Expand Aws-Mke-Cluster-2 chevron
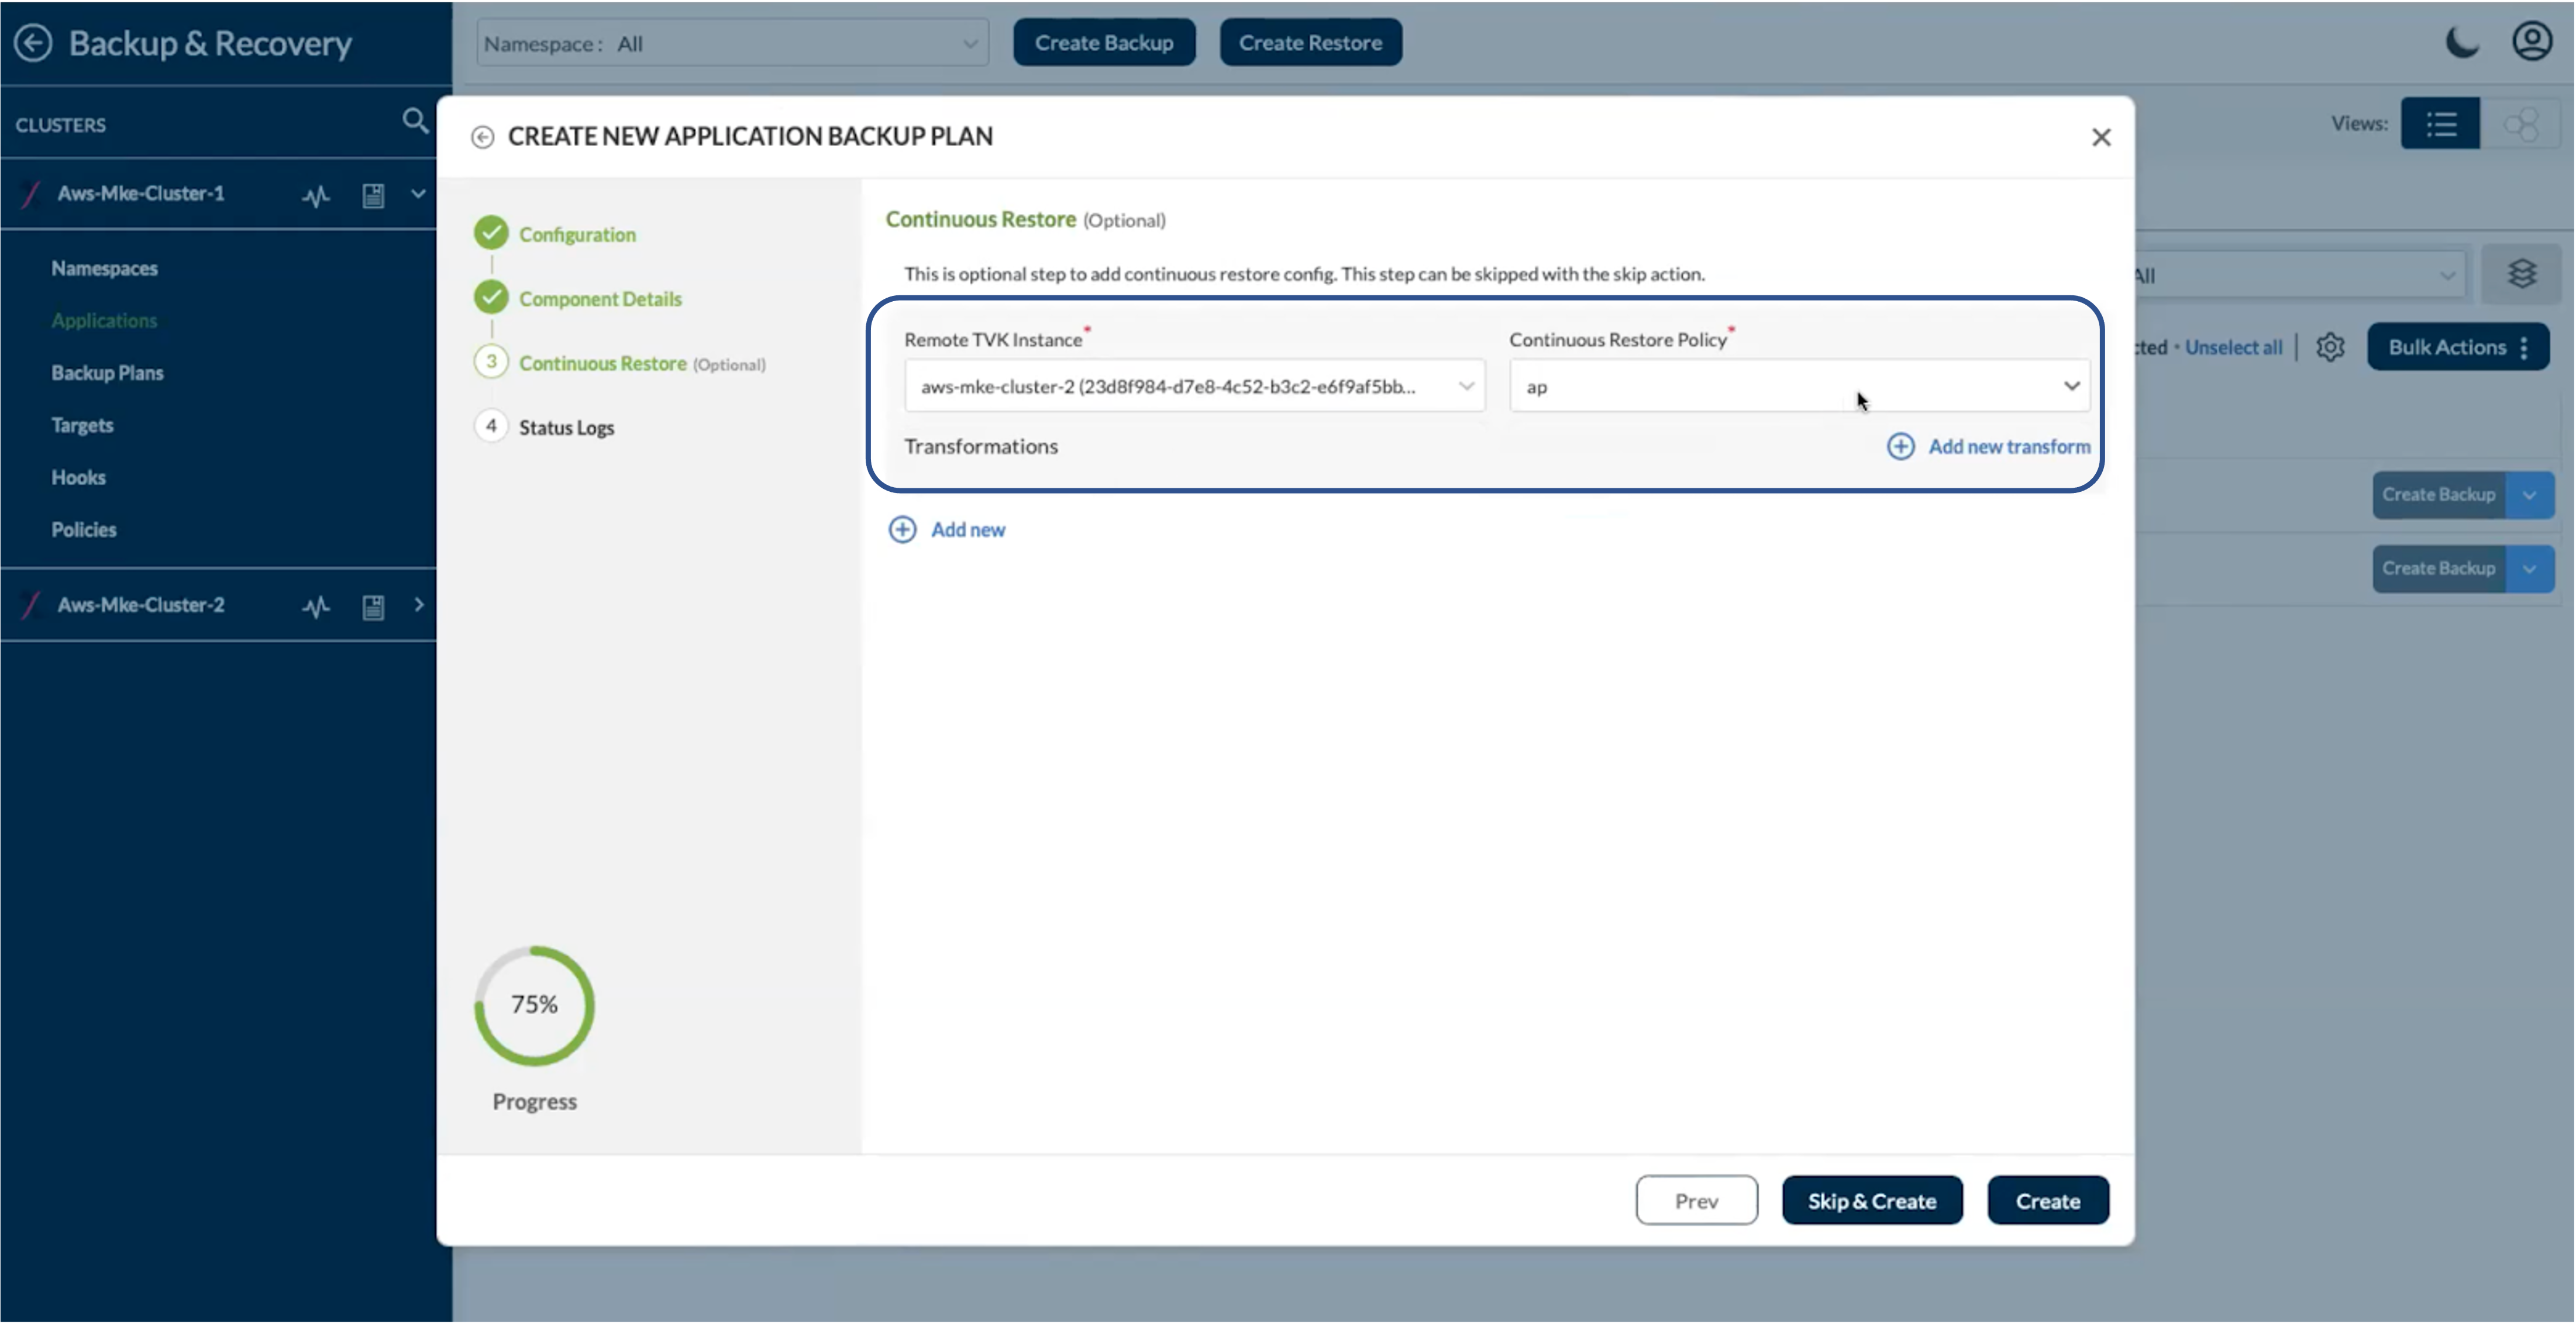Screen dimensions: 2576x1324 click(418, 605)
